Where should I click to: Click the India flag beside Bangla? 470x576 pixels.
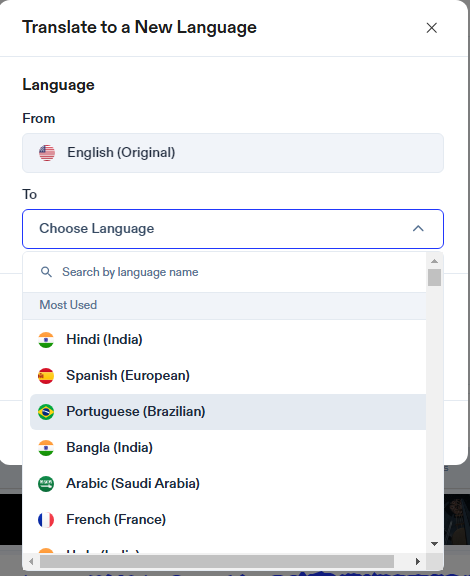46,448
